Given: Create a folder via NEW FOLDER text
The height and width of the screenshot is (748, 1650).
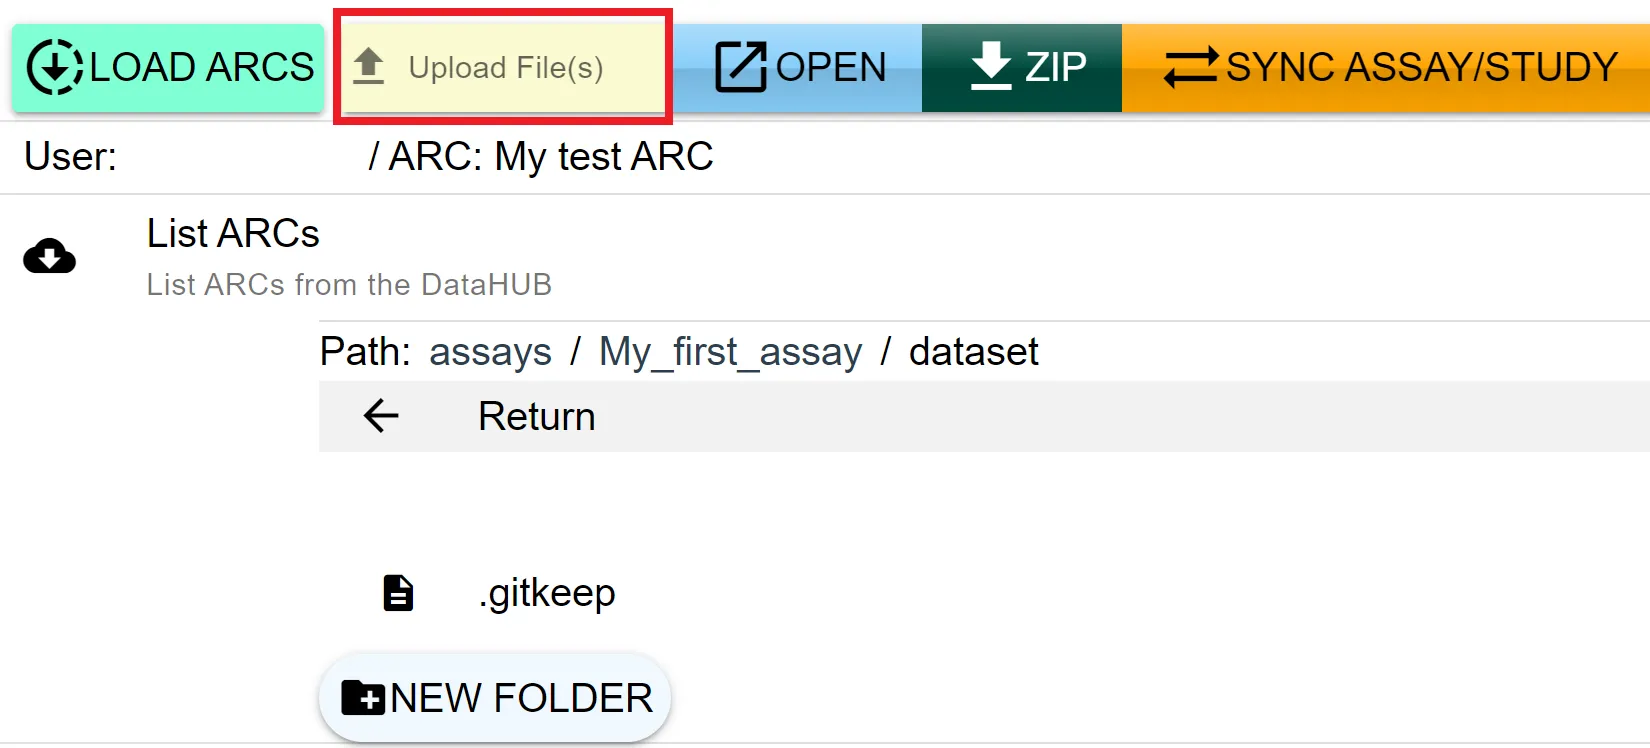Looking at the screenshot, I should 521,698.
